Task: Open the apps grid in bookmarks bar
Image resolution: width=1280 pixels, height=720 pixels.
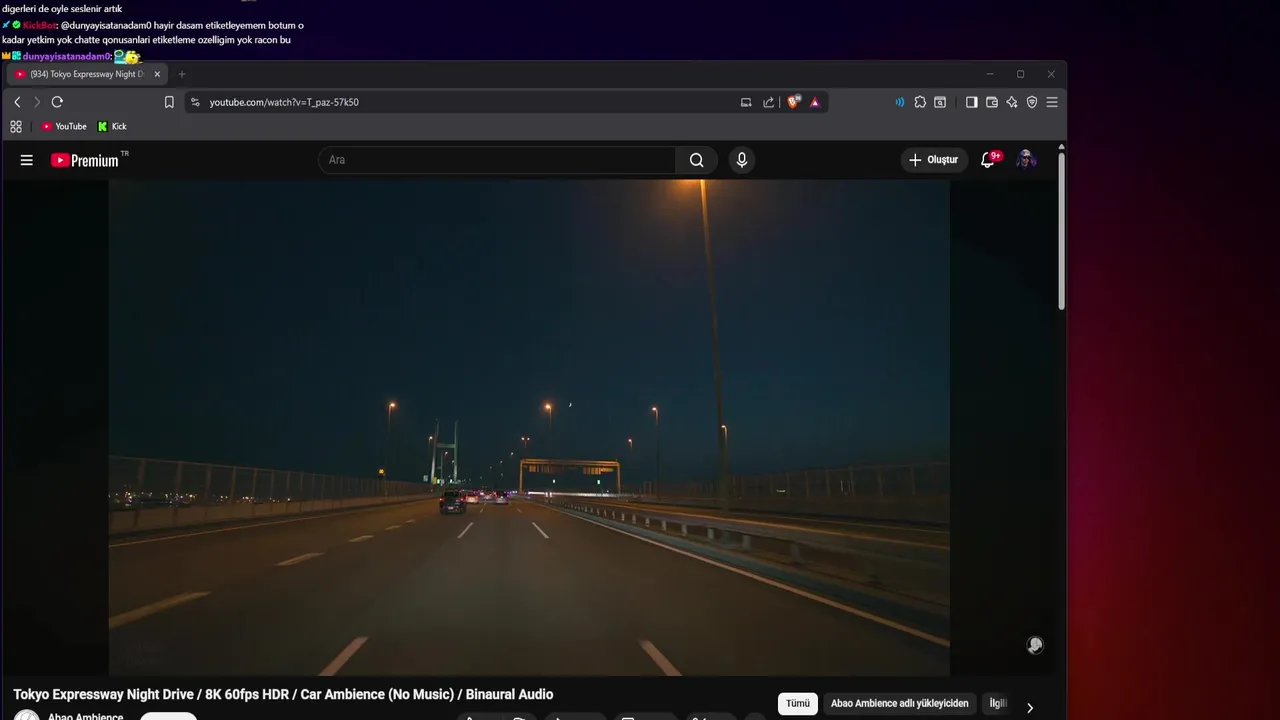Action: (16, 127)
